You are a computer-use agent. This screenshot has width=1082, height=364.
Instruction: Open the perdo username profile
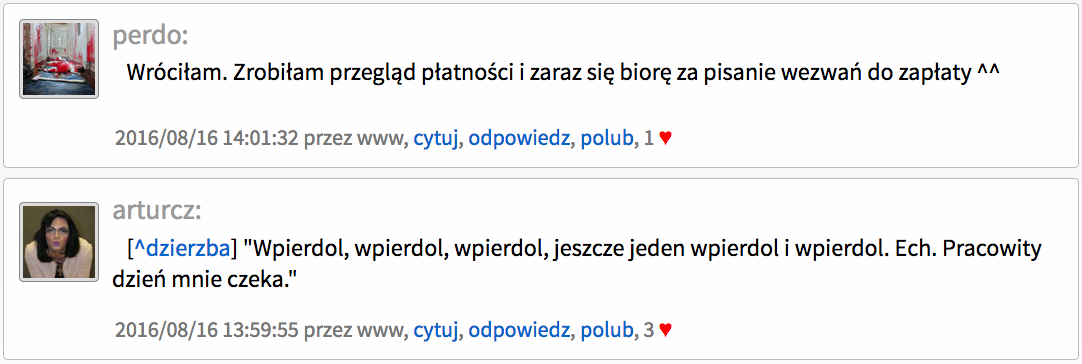150,36
